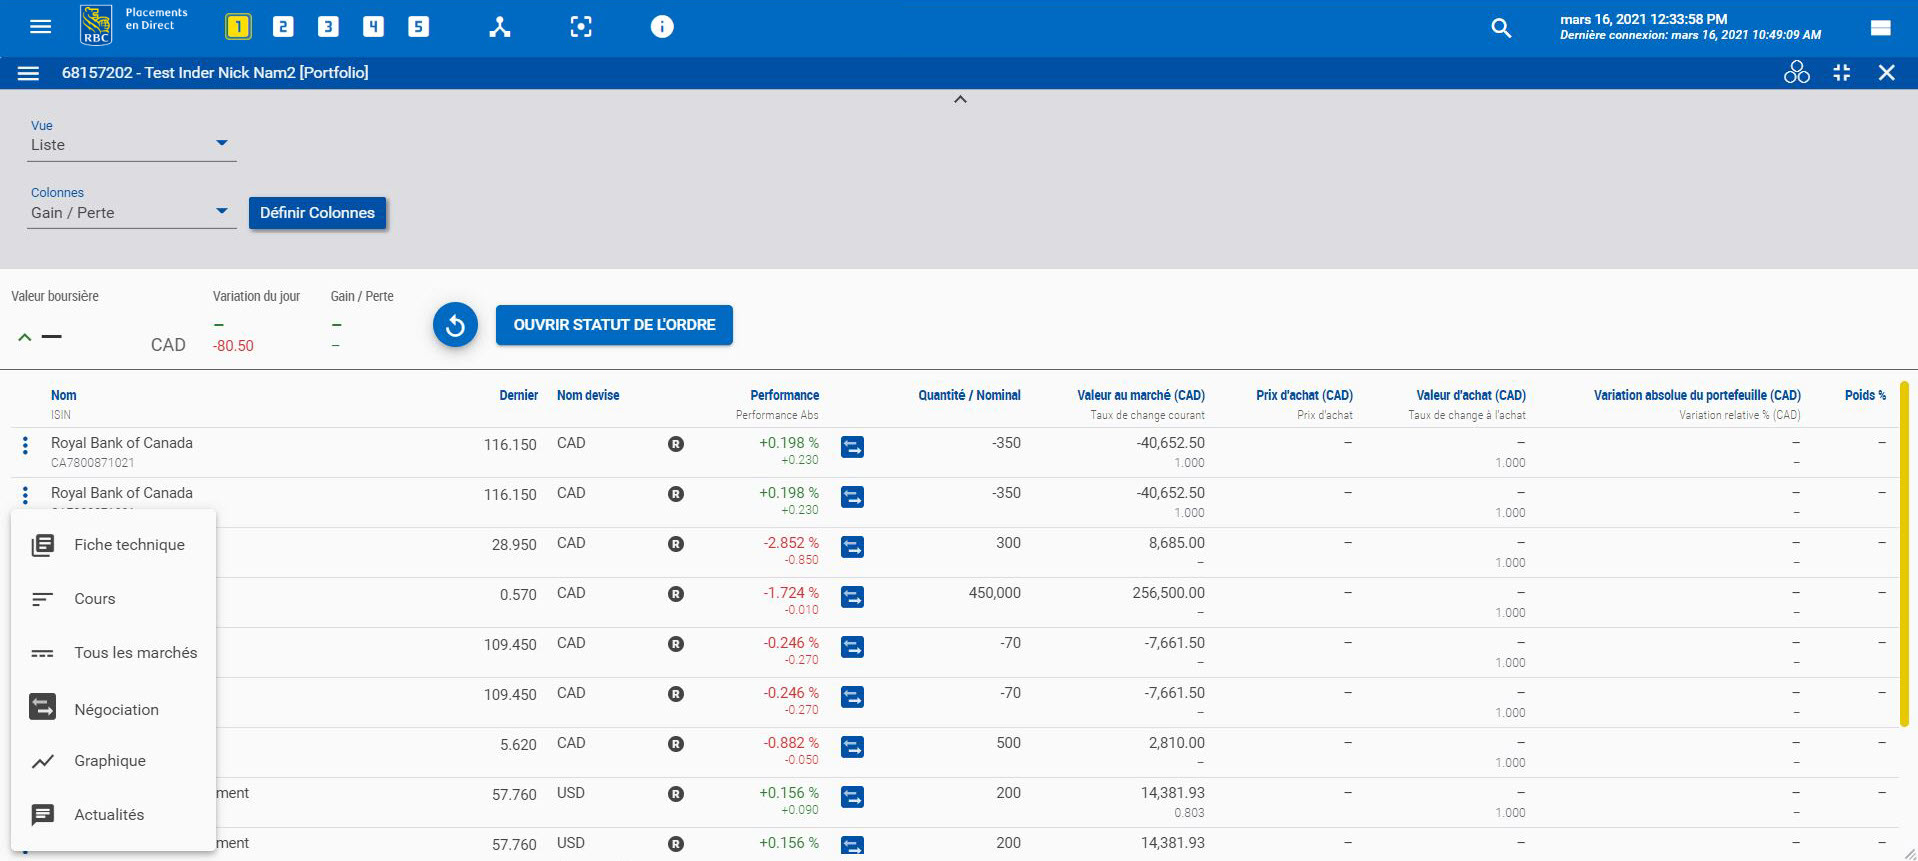Sort by Valeur au marché (CAD) header
The image size is (1918, 861).
1141,395
